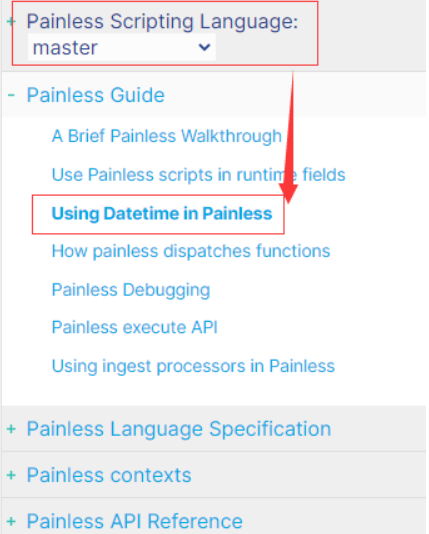Click the chevron arrow on the master selector
Image resolution: width=429 pixels, height=534 pixels.
pos(204,47)
